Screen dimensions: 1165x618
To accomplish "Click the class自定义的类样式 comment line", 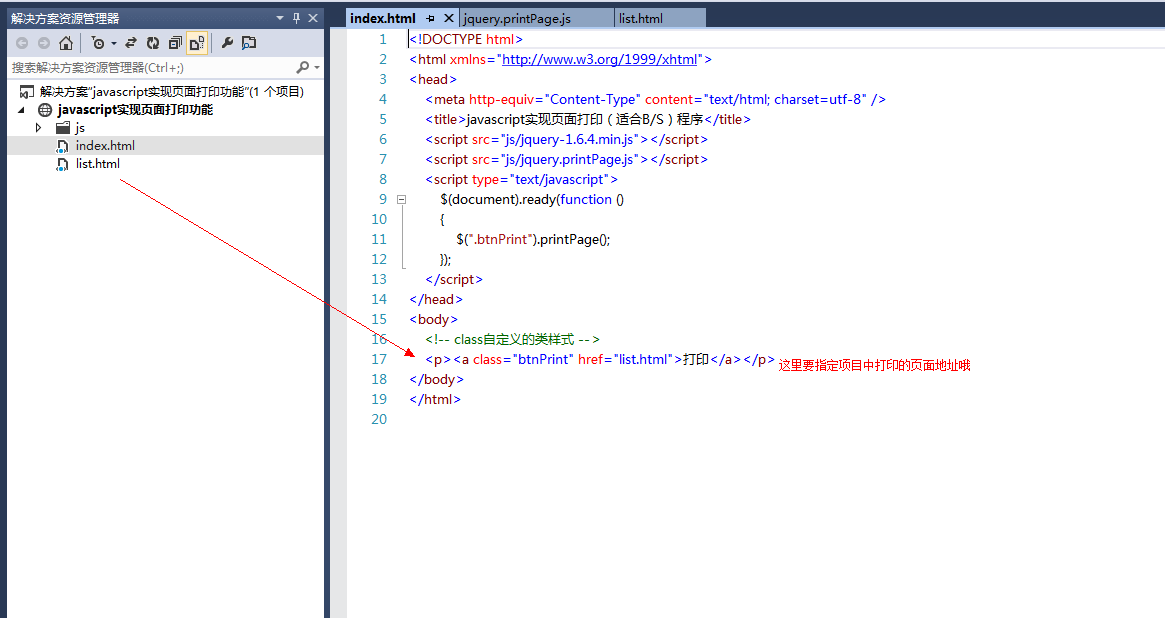I will click(x=512, y=340).
